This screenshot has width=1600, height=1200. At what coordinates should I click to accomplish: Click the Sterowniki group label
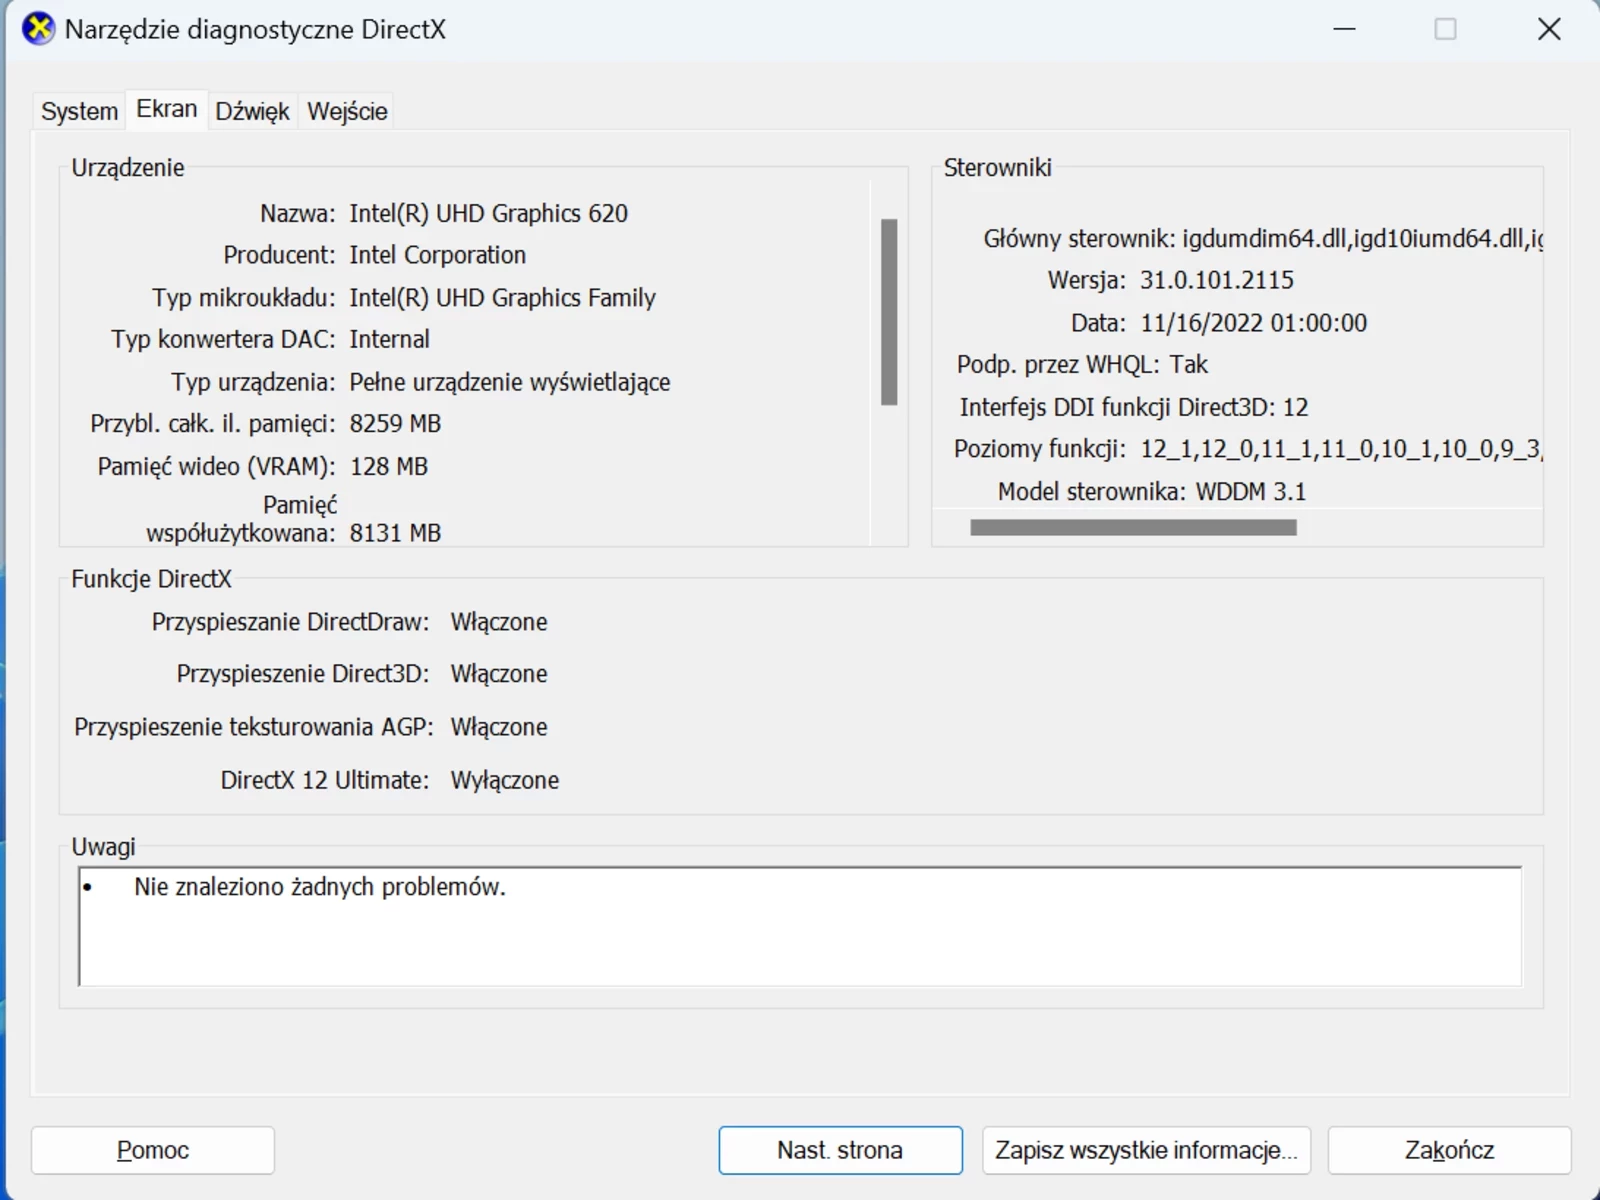click(x=997, y=168)
